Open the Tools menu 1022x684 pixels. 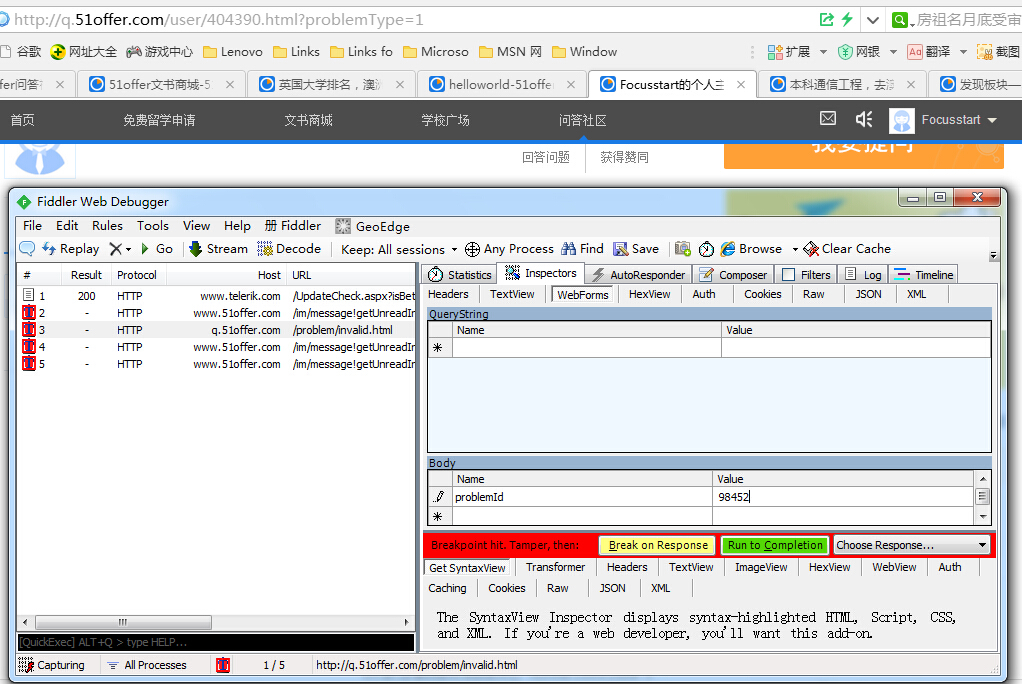(x=153, y=226)
